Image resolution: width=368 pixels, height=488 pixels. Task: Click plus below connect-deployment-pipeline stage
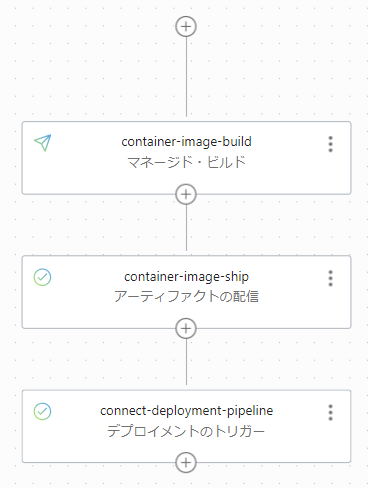click(x=186, y=463)
